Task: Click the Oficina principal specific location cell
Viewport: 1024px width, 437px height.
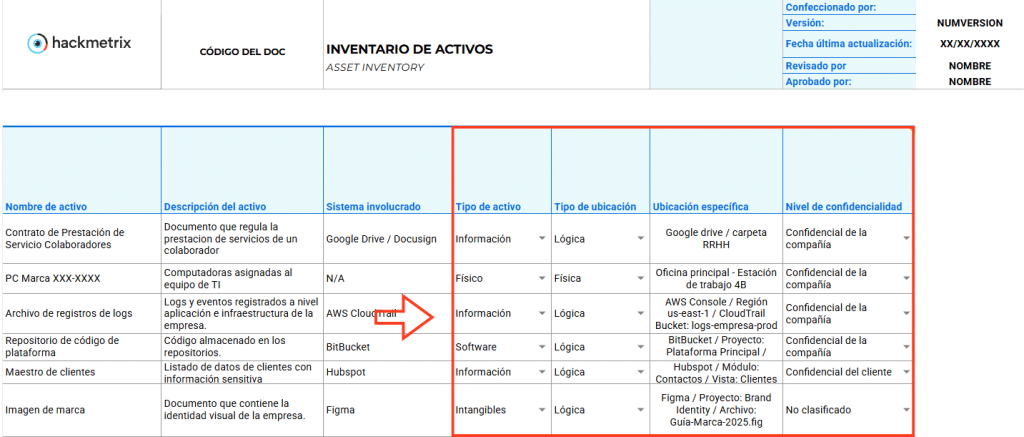Action: (715, 279)
